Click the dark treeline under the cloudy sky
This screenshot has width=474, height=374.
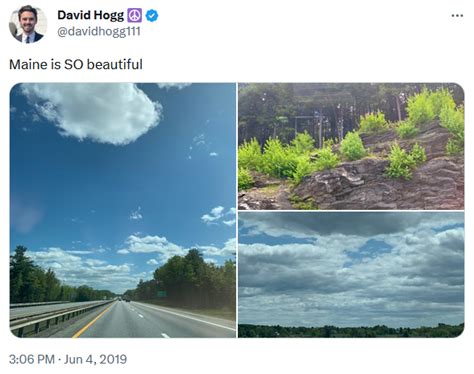click(351, 331)
